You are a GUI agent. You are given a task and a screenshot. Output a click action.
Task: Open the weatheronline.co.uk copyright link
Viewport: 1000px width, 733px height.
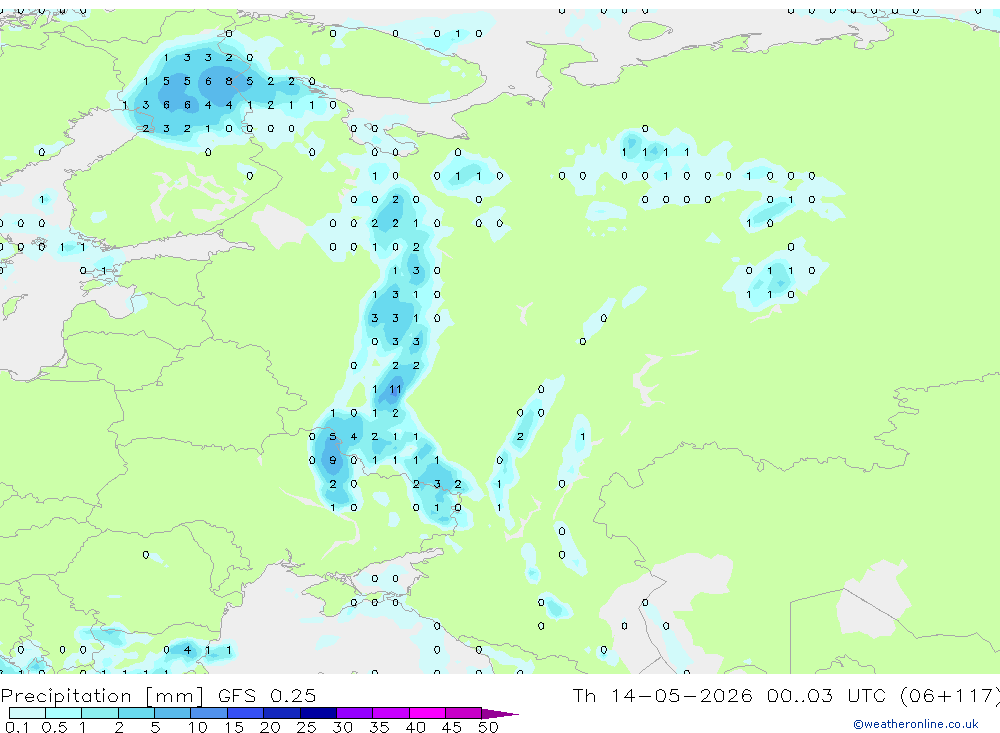tap(916, 724)
